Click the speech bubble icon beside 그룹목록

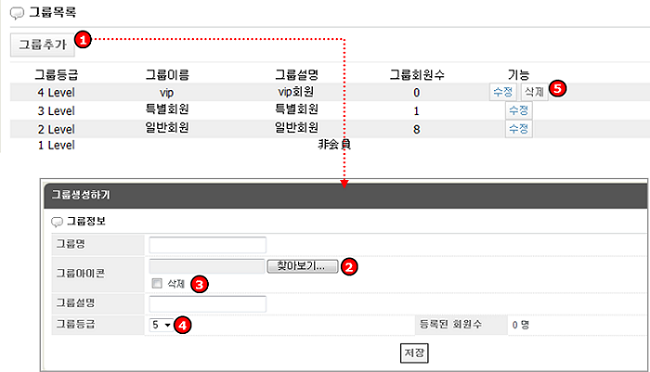point(17,13)
